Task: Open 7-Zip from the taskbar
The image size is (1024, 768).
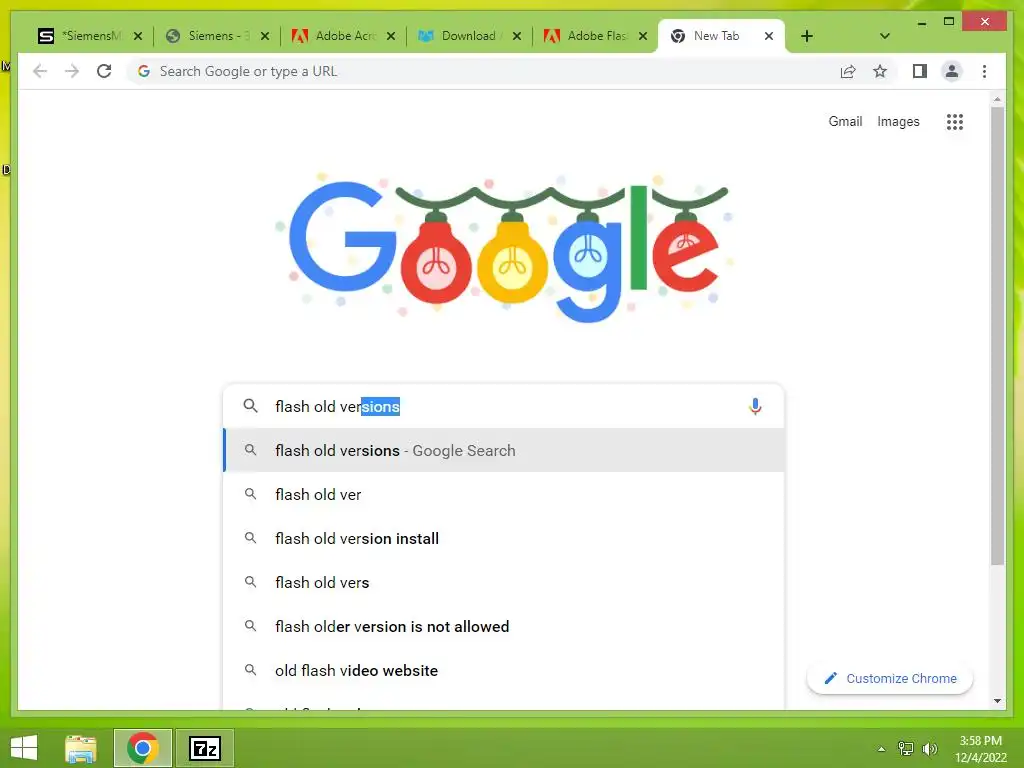Action: point(204,748)
